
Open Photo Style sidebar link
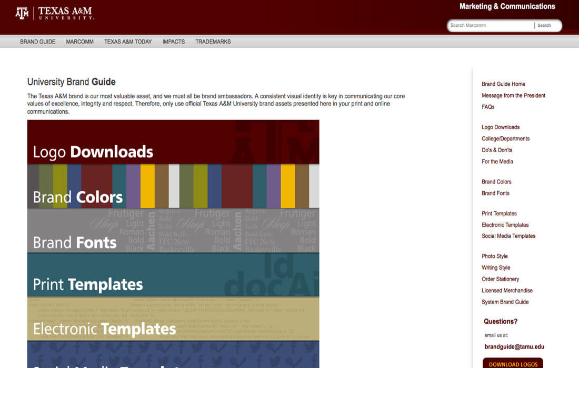point(495,256)
